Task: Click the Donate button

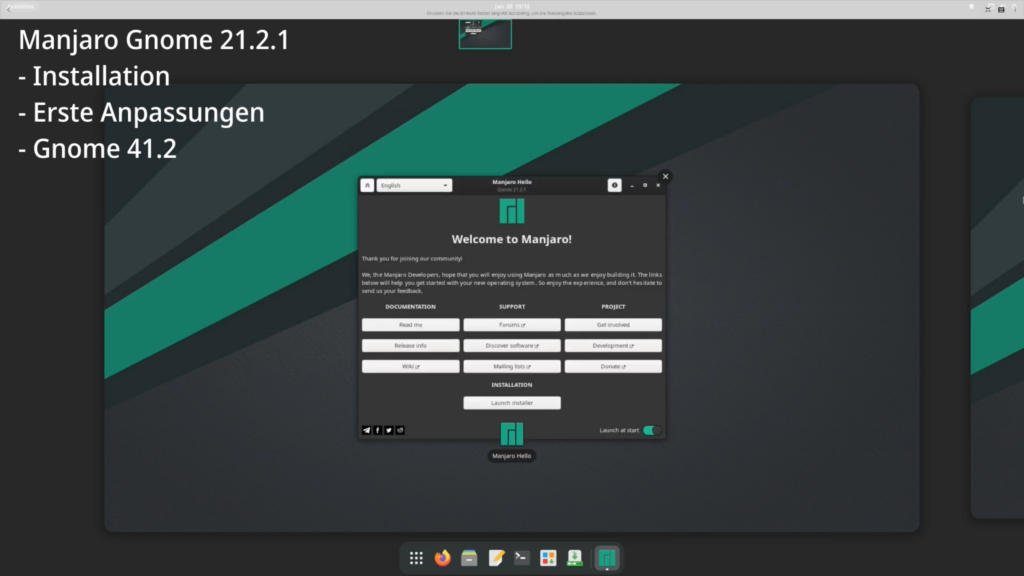Action: 613,366
